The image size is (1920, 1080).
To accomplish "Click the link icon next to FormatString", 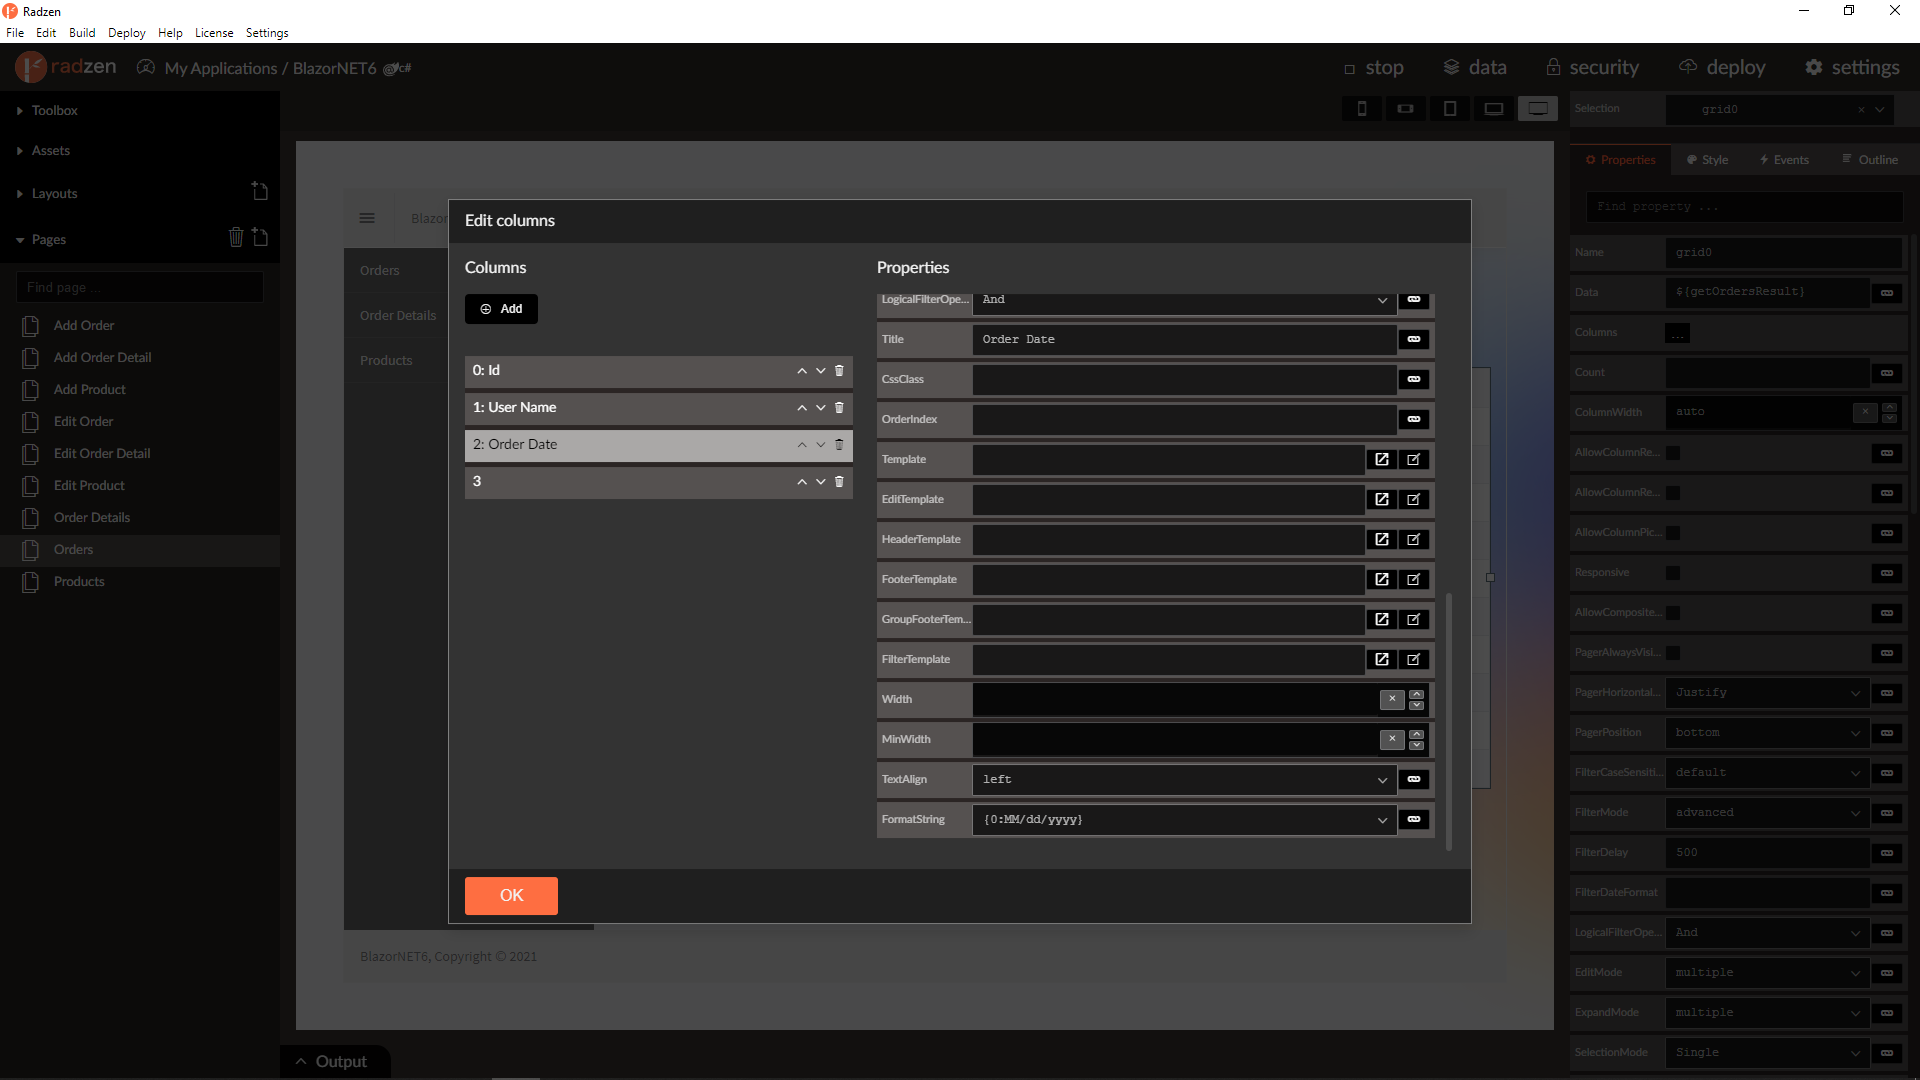I will (1414, 819).
